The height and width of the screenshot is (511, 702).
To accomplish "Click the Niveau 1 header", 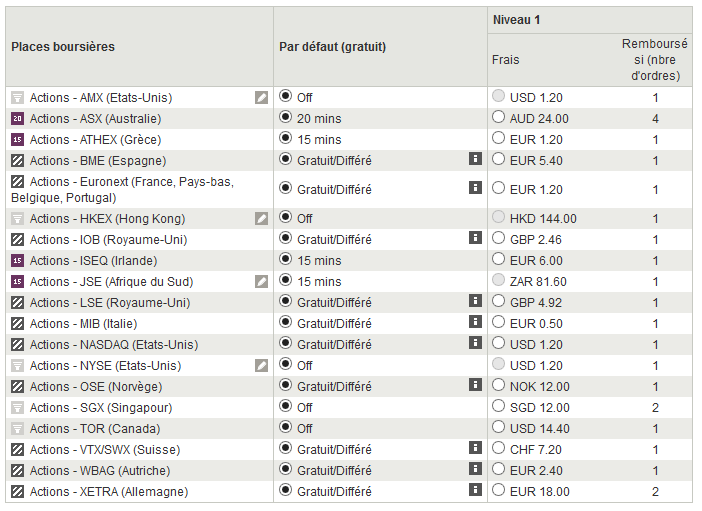I will pos(517,20).
